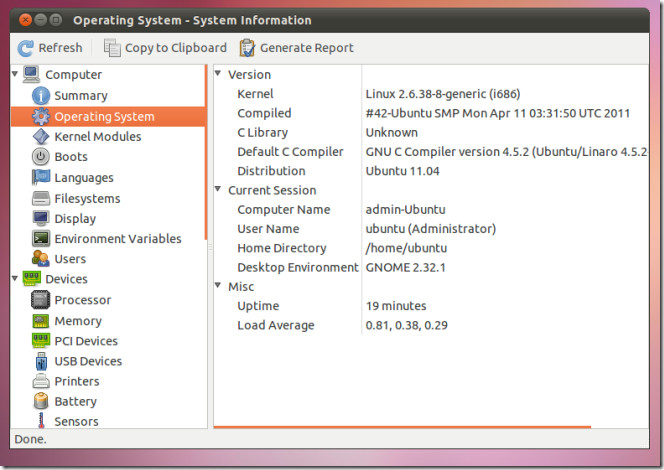
Task: Click the Users people icon
Action: [x=41, y=259]
